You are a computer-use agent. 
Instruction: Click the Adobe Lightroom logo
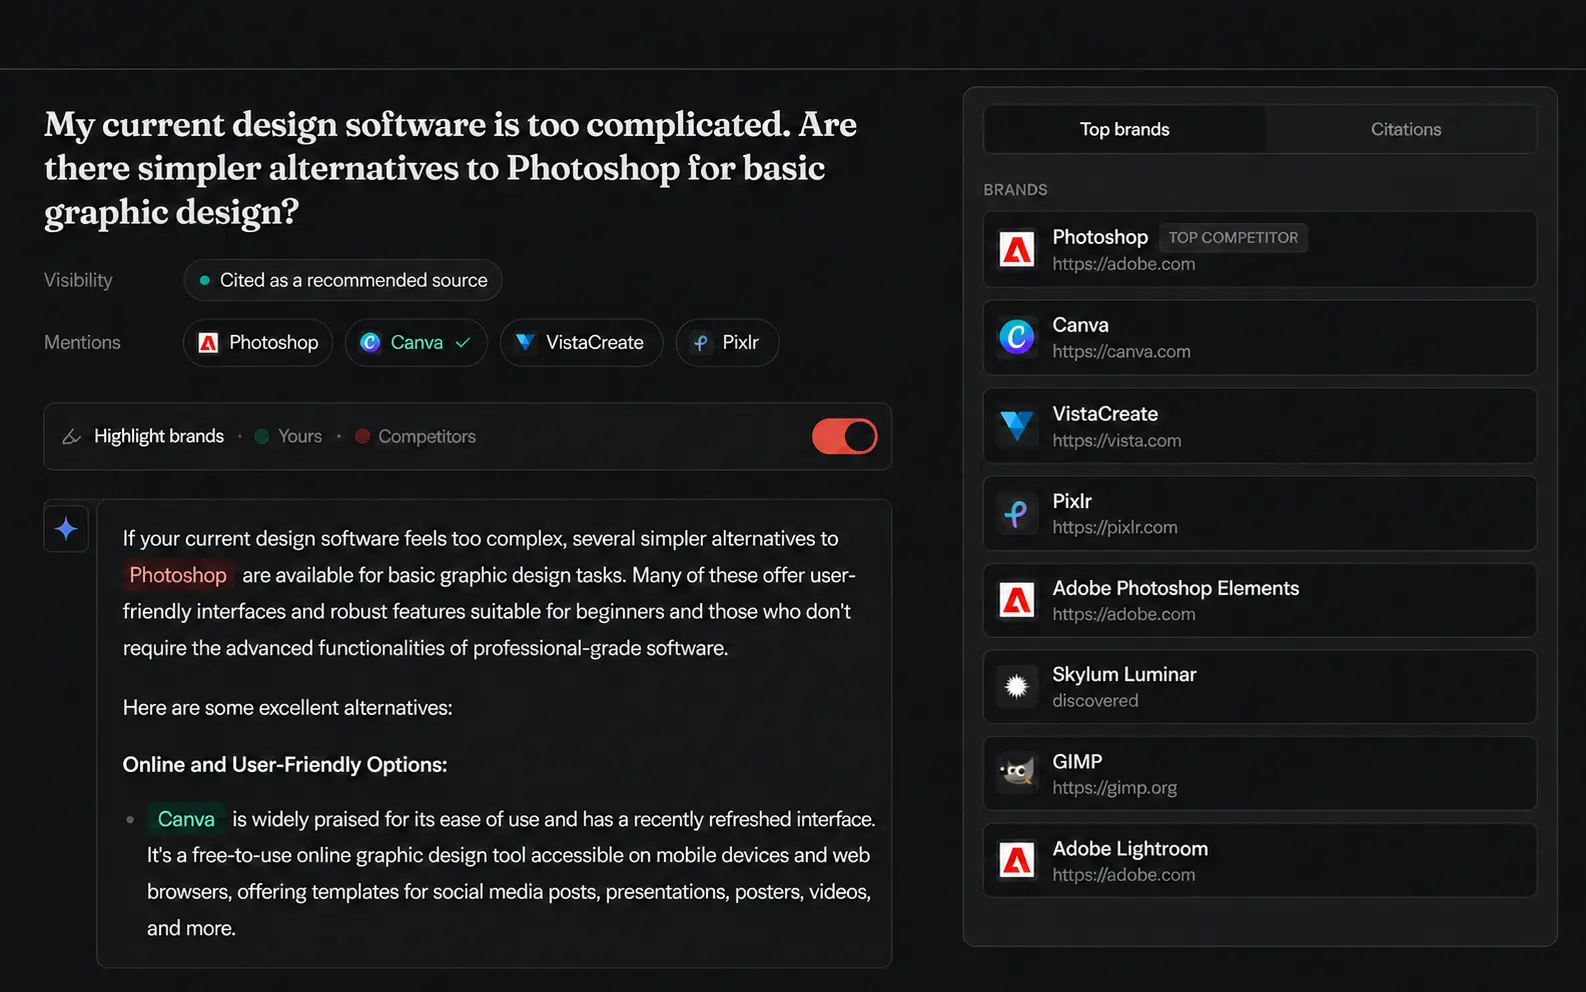click(1017, 860)
